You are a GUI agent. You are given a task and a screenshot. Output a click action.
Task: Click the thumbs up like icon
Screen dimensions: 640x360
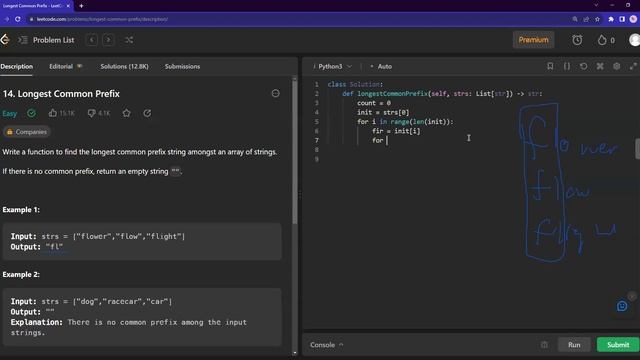[53, 113]
